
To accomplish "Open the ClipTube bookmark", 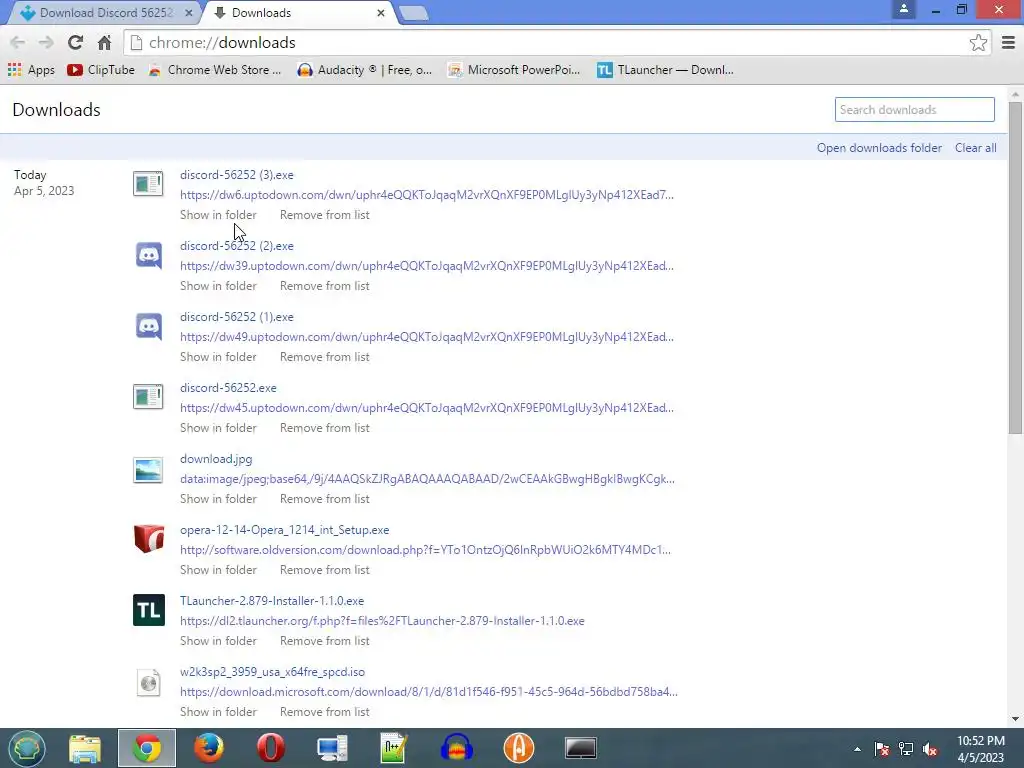I will point(101,70).
